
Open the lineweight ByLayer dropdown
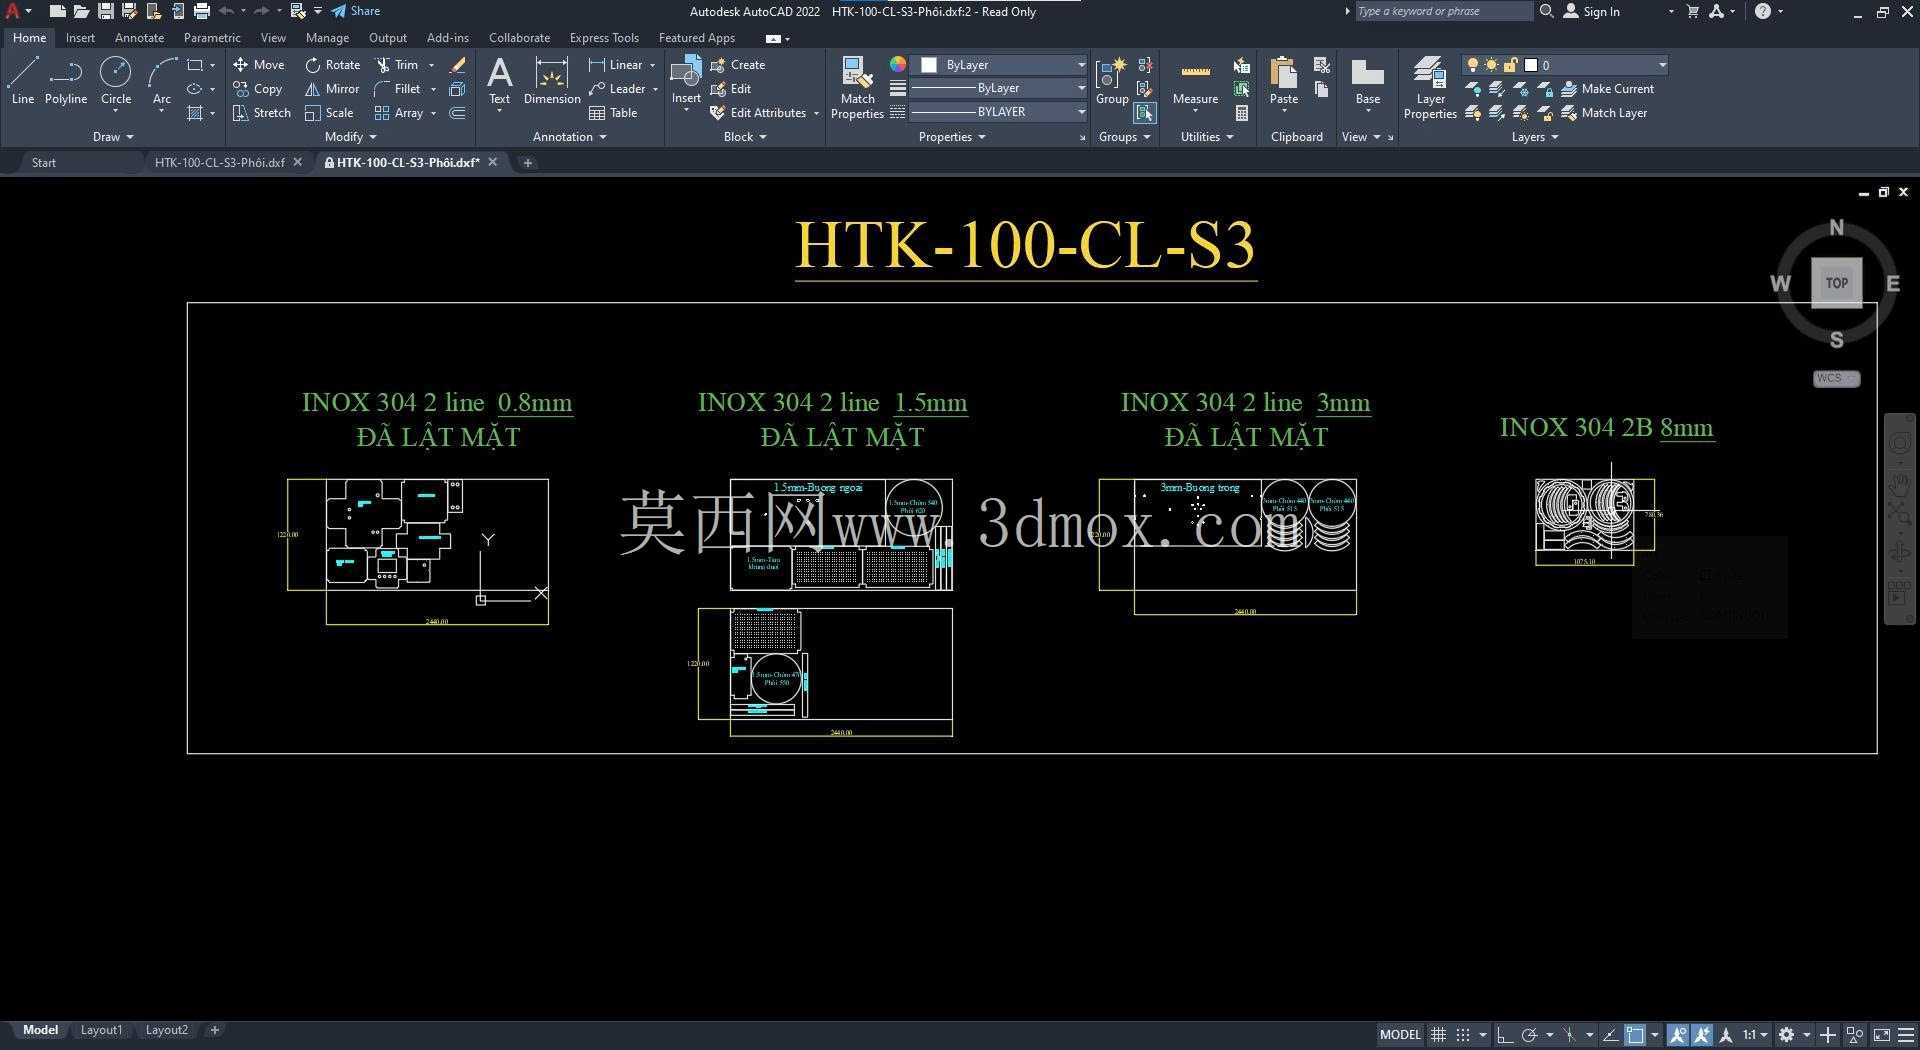click(x=998, y=88)
